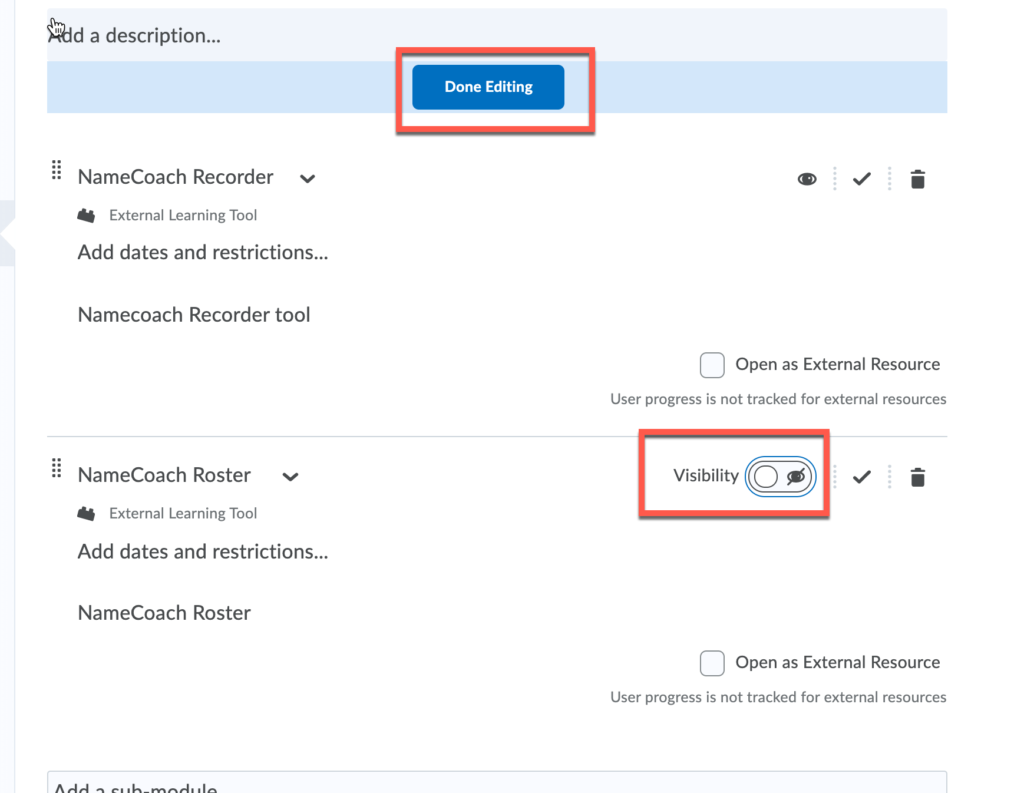Image resolution: width=1024 pixels, height=793 pixels.
Task: Grab the NameCoach Roster drag handle
Action: 57,468
